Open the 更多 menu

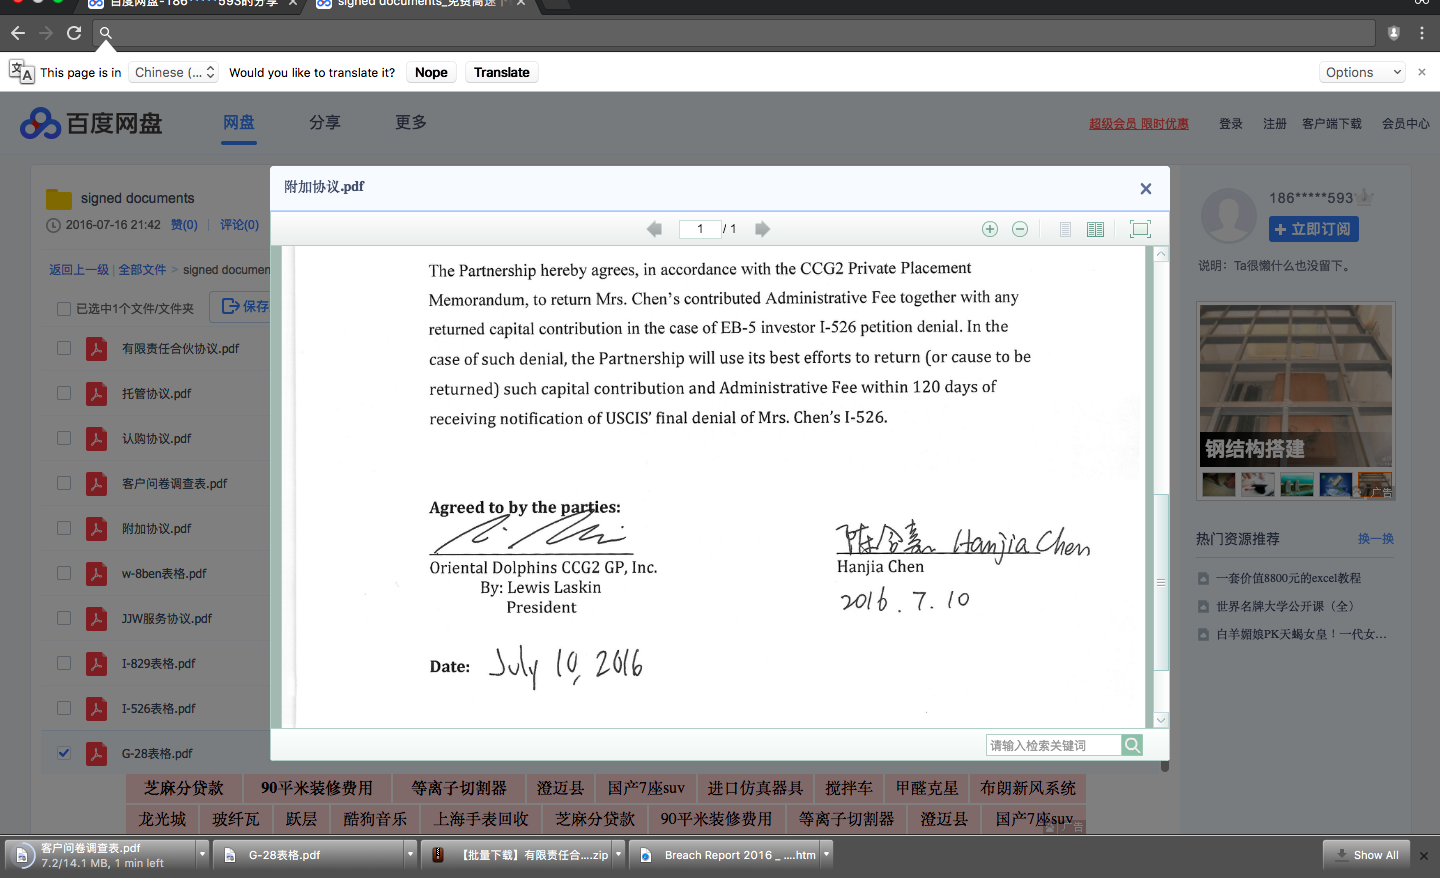[x=411, y=123]
